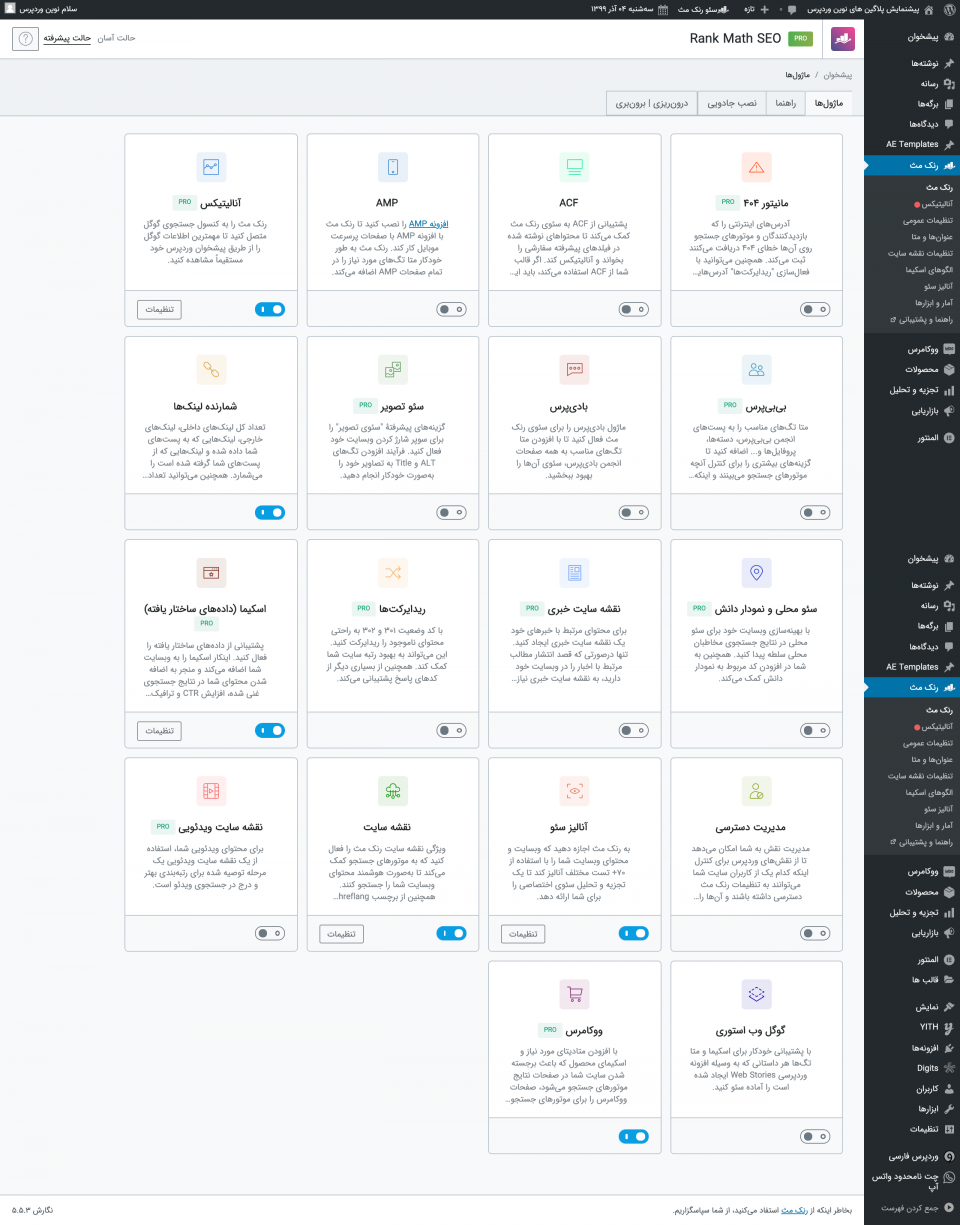Click the Rank Math logo in the header

pyautogui.click(x=843, y=39)
